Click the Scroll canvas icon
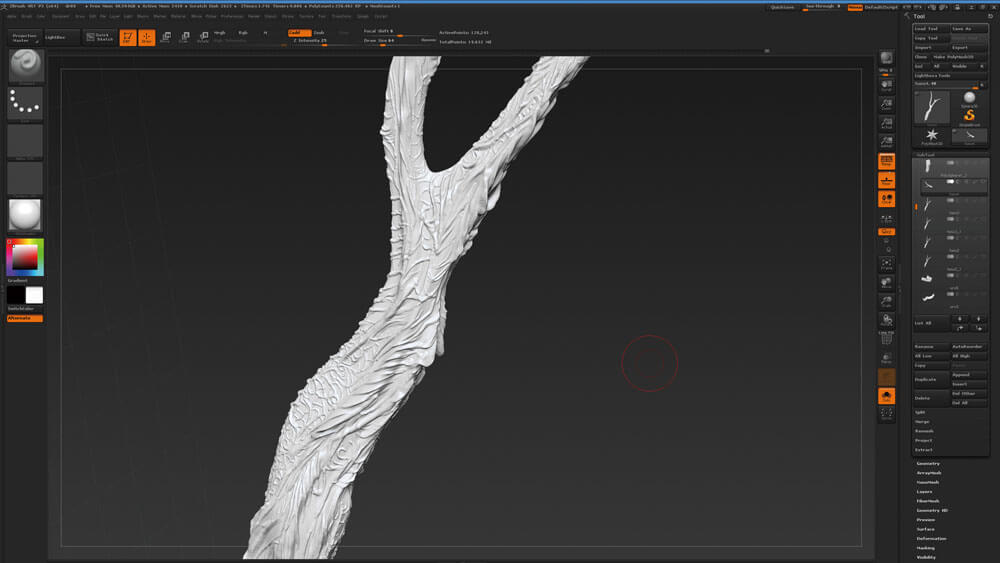The width and height of the screenshot is (1000, 563). pos(886,86)
